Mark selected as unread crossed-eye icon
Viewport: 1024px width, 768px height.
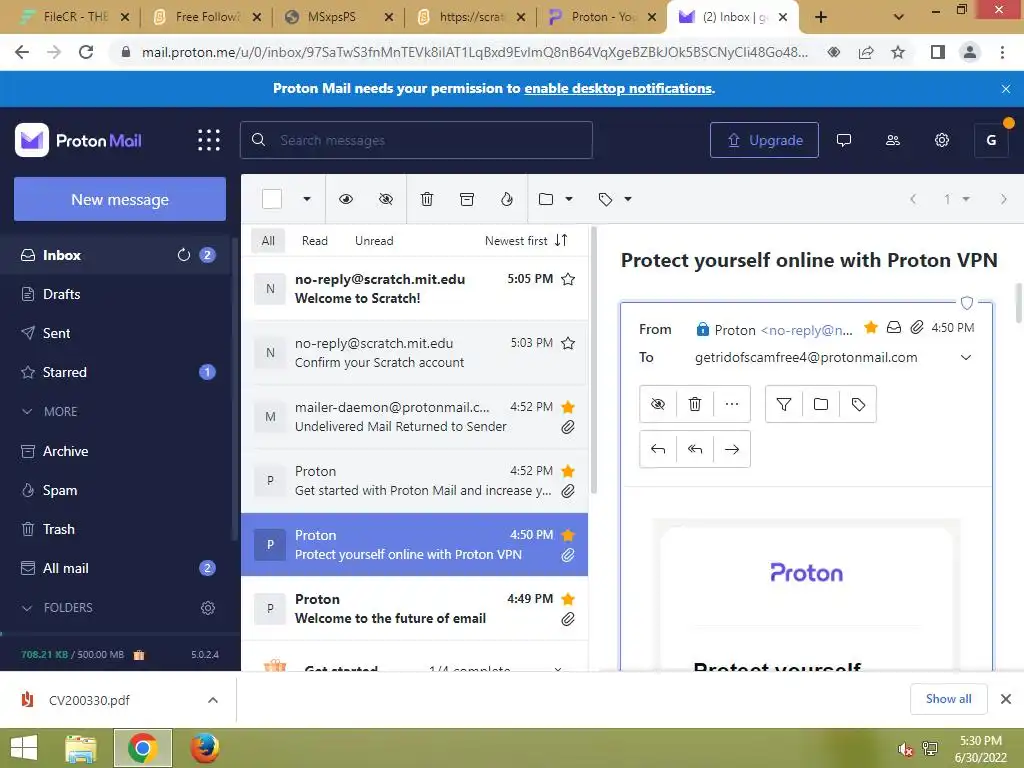(x=386, y=199)
